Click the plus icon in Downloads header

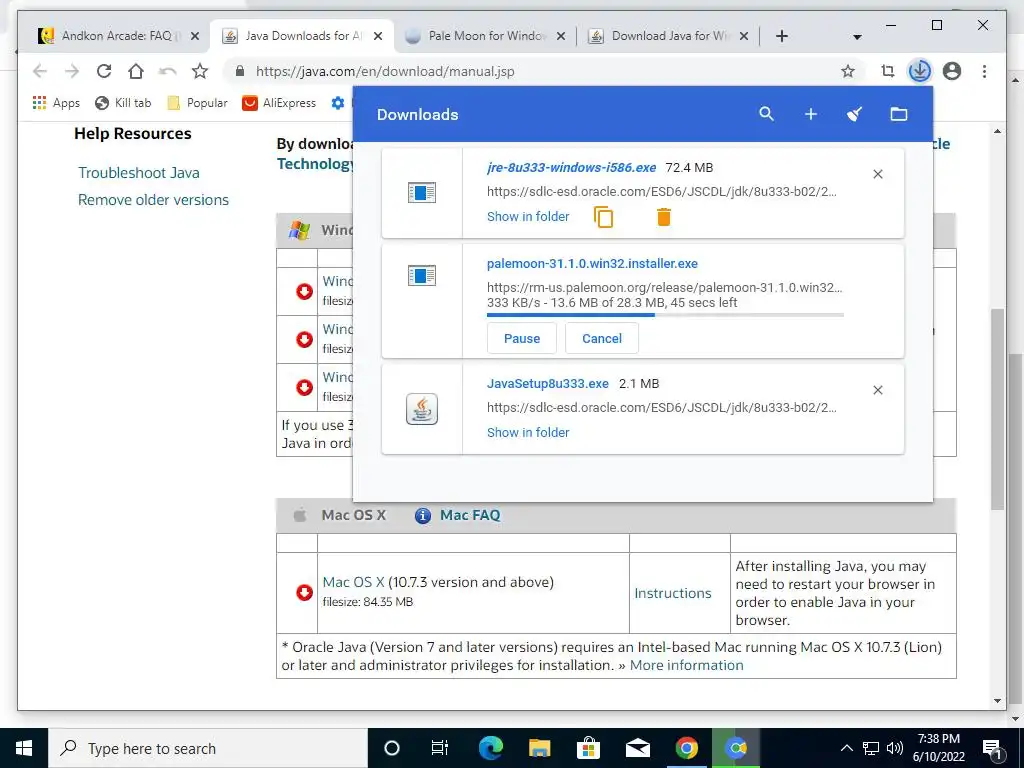[x=810, y=114]
